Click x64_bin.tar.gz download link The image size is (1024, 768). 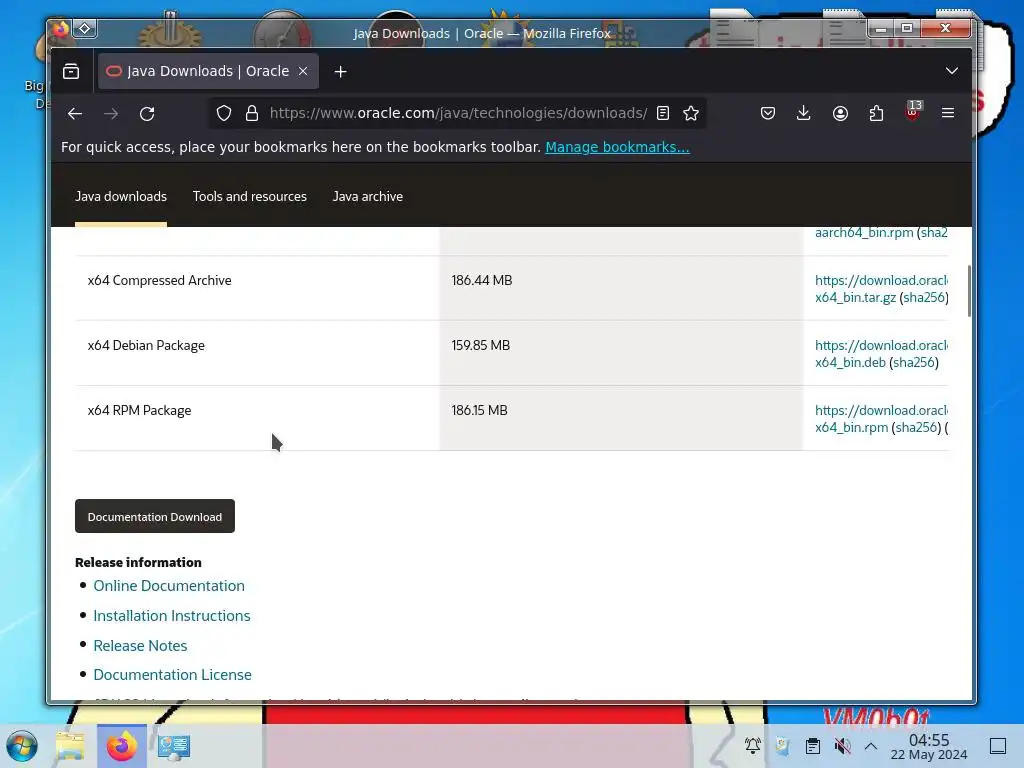tap(881, 289)
